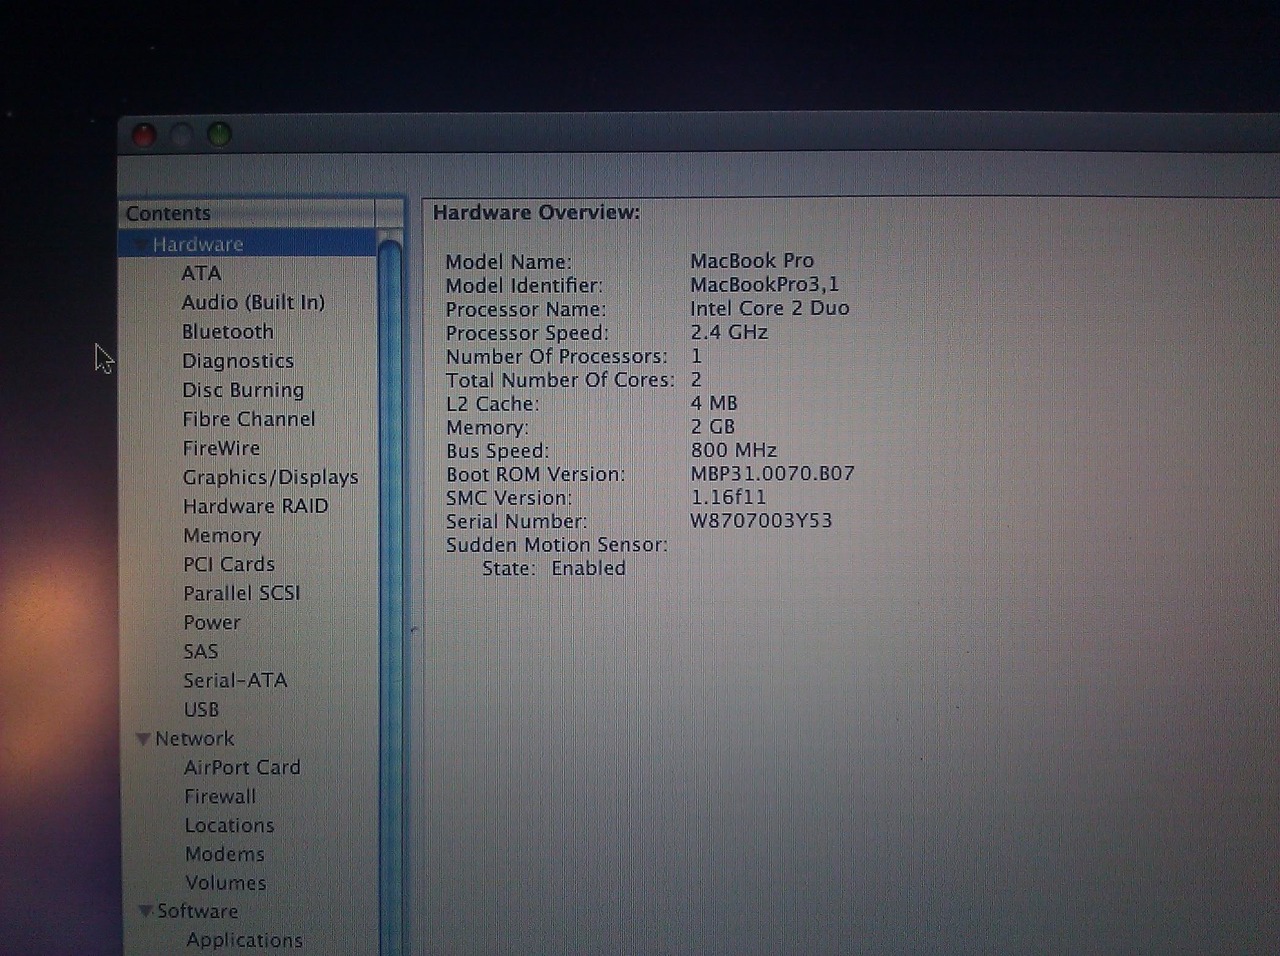Collapse the Software disclosure triangle
The height and width of the screenshot is (956, 1280).
(146, 911)
